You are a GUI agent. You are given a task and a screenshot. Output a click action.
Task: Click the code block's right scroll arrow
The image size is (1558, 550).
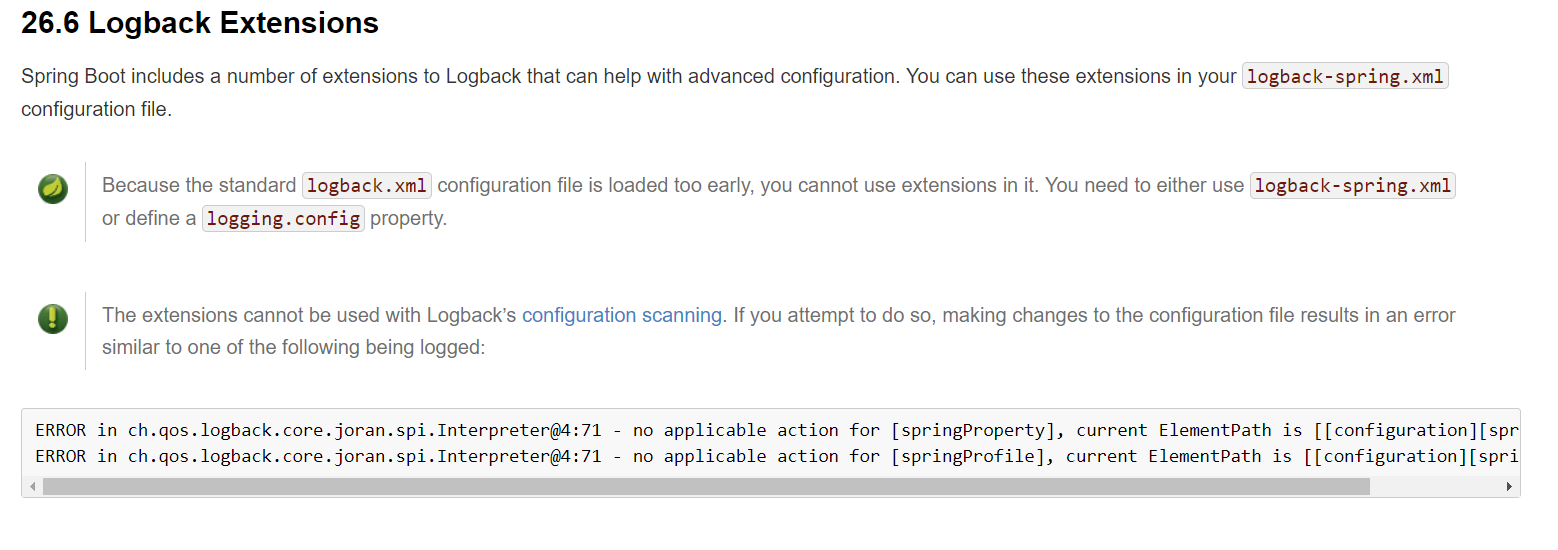1509,487
